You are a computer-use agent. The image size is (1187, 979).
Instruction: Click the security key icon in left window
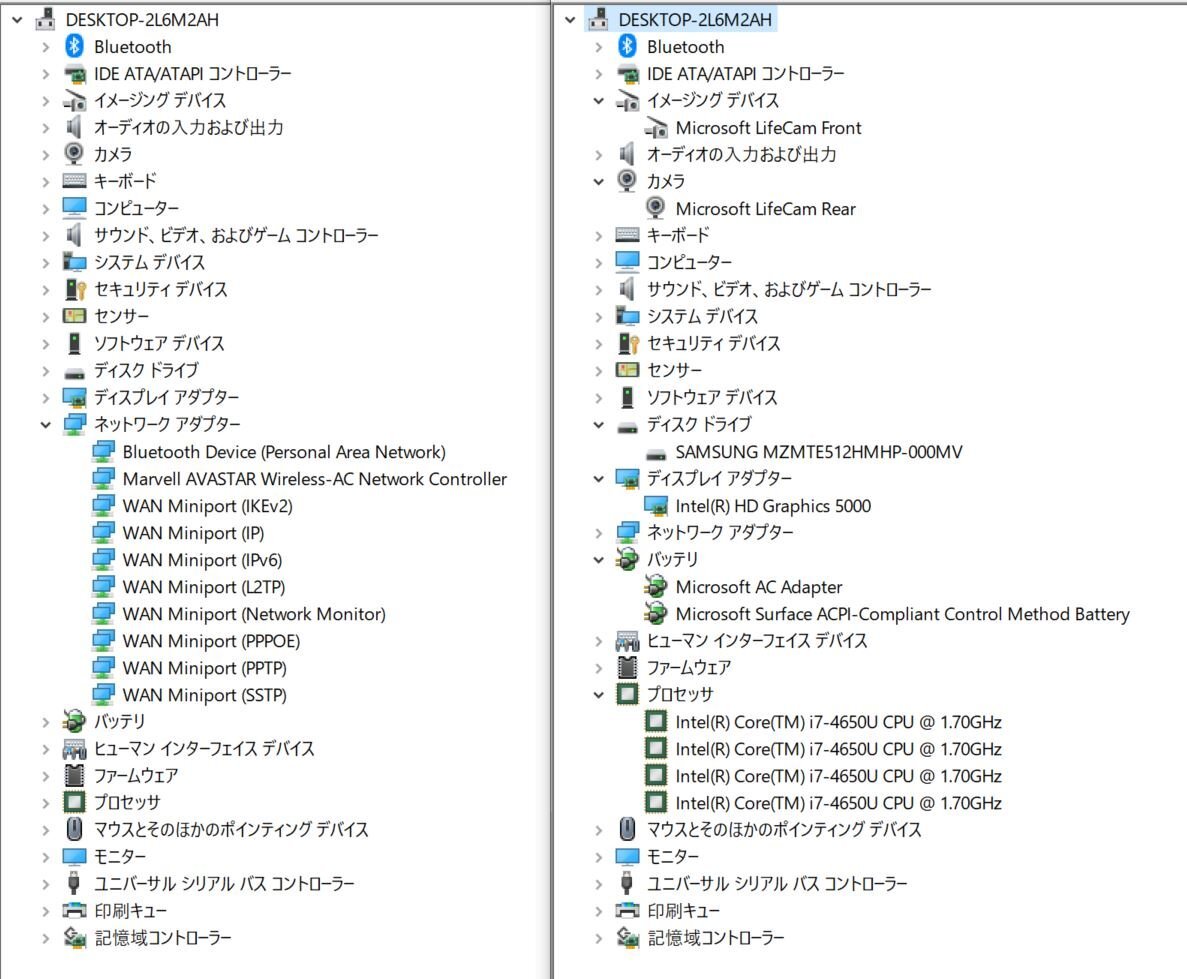pyautogui.click(x=74, y=289)
